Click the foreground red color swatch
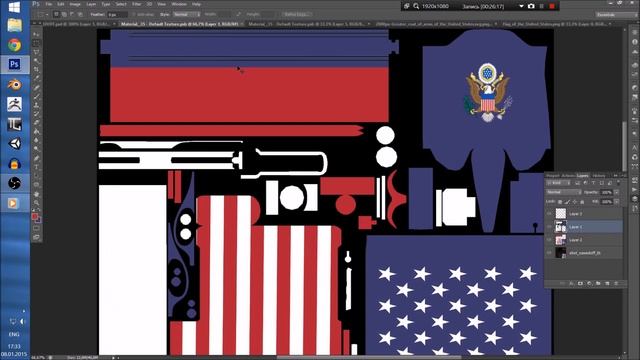 pyautogui.click(x=35, y=216)
